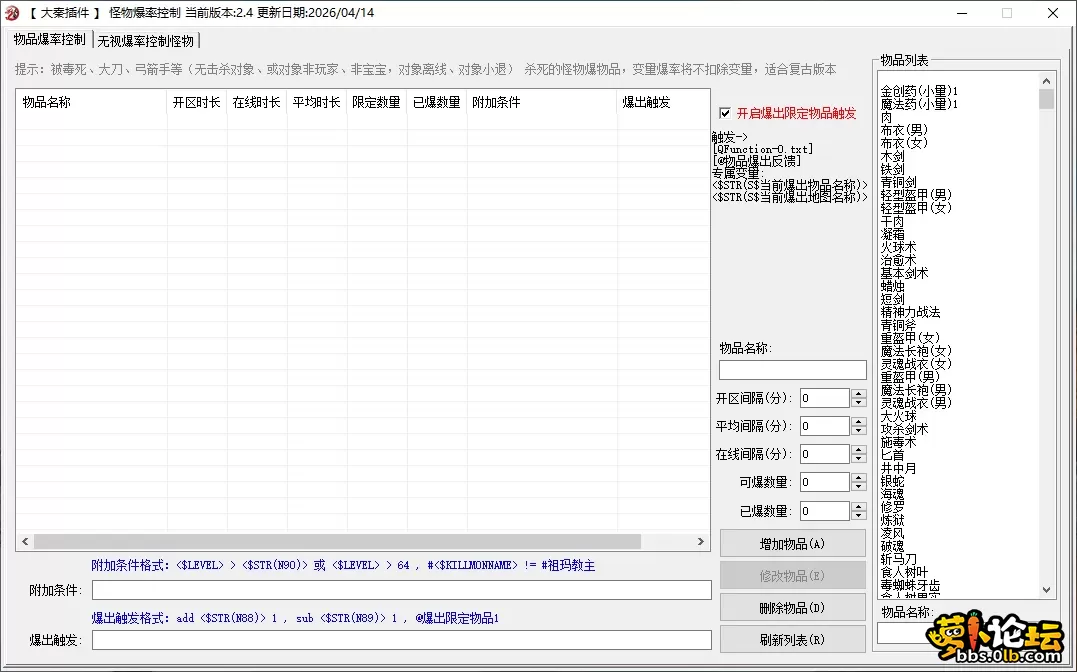Click into the 可爆数量 number field
Viewport: 1077px width, 672px height.
coord(825,482)
